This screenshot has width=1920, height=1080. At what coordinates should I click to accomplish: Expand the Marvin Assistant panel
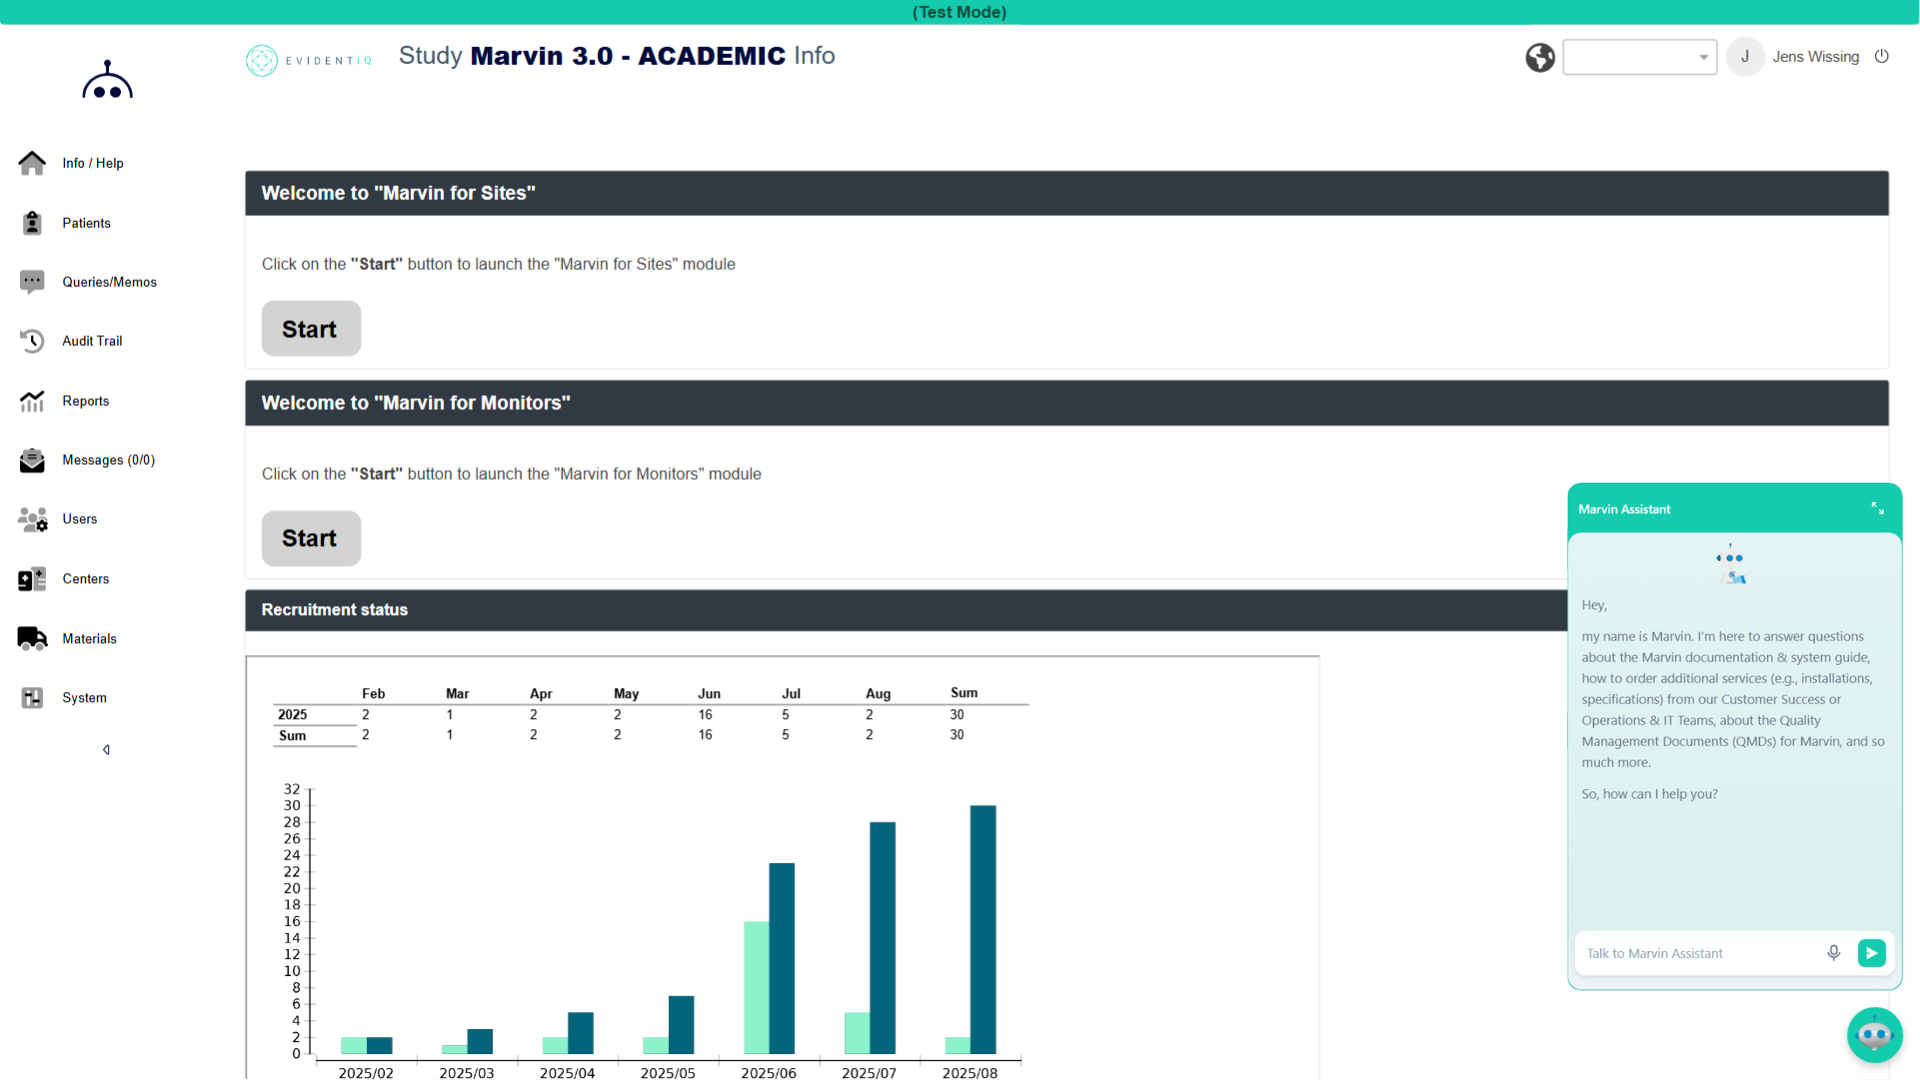coord(1877,509)
